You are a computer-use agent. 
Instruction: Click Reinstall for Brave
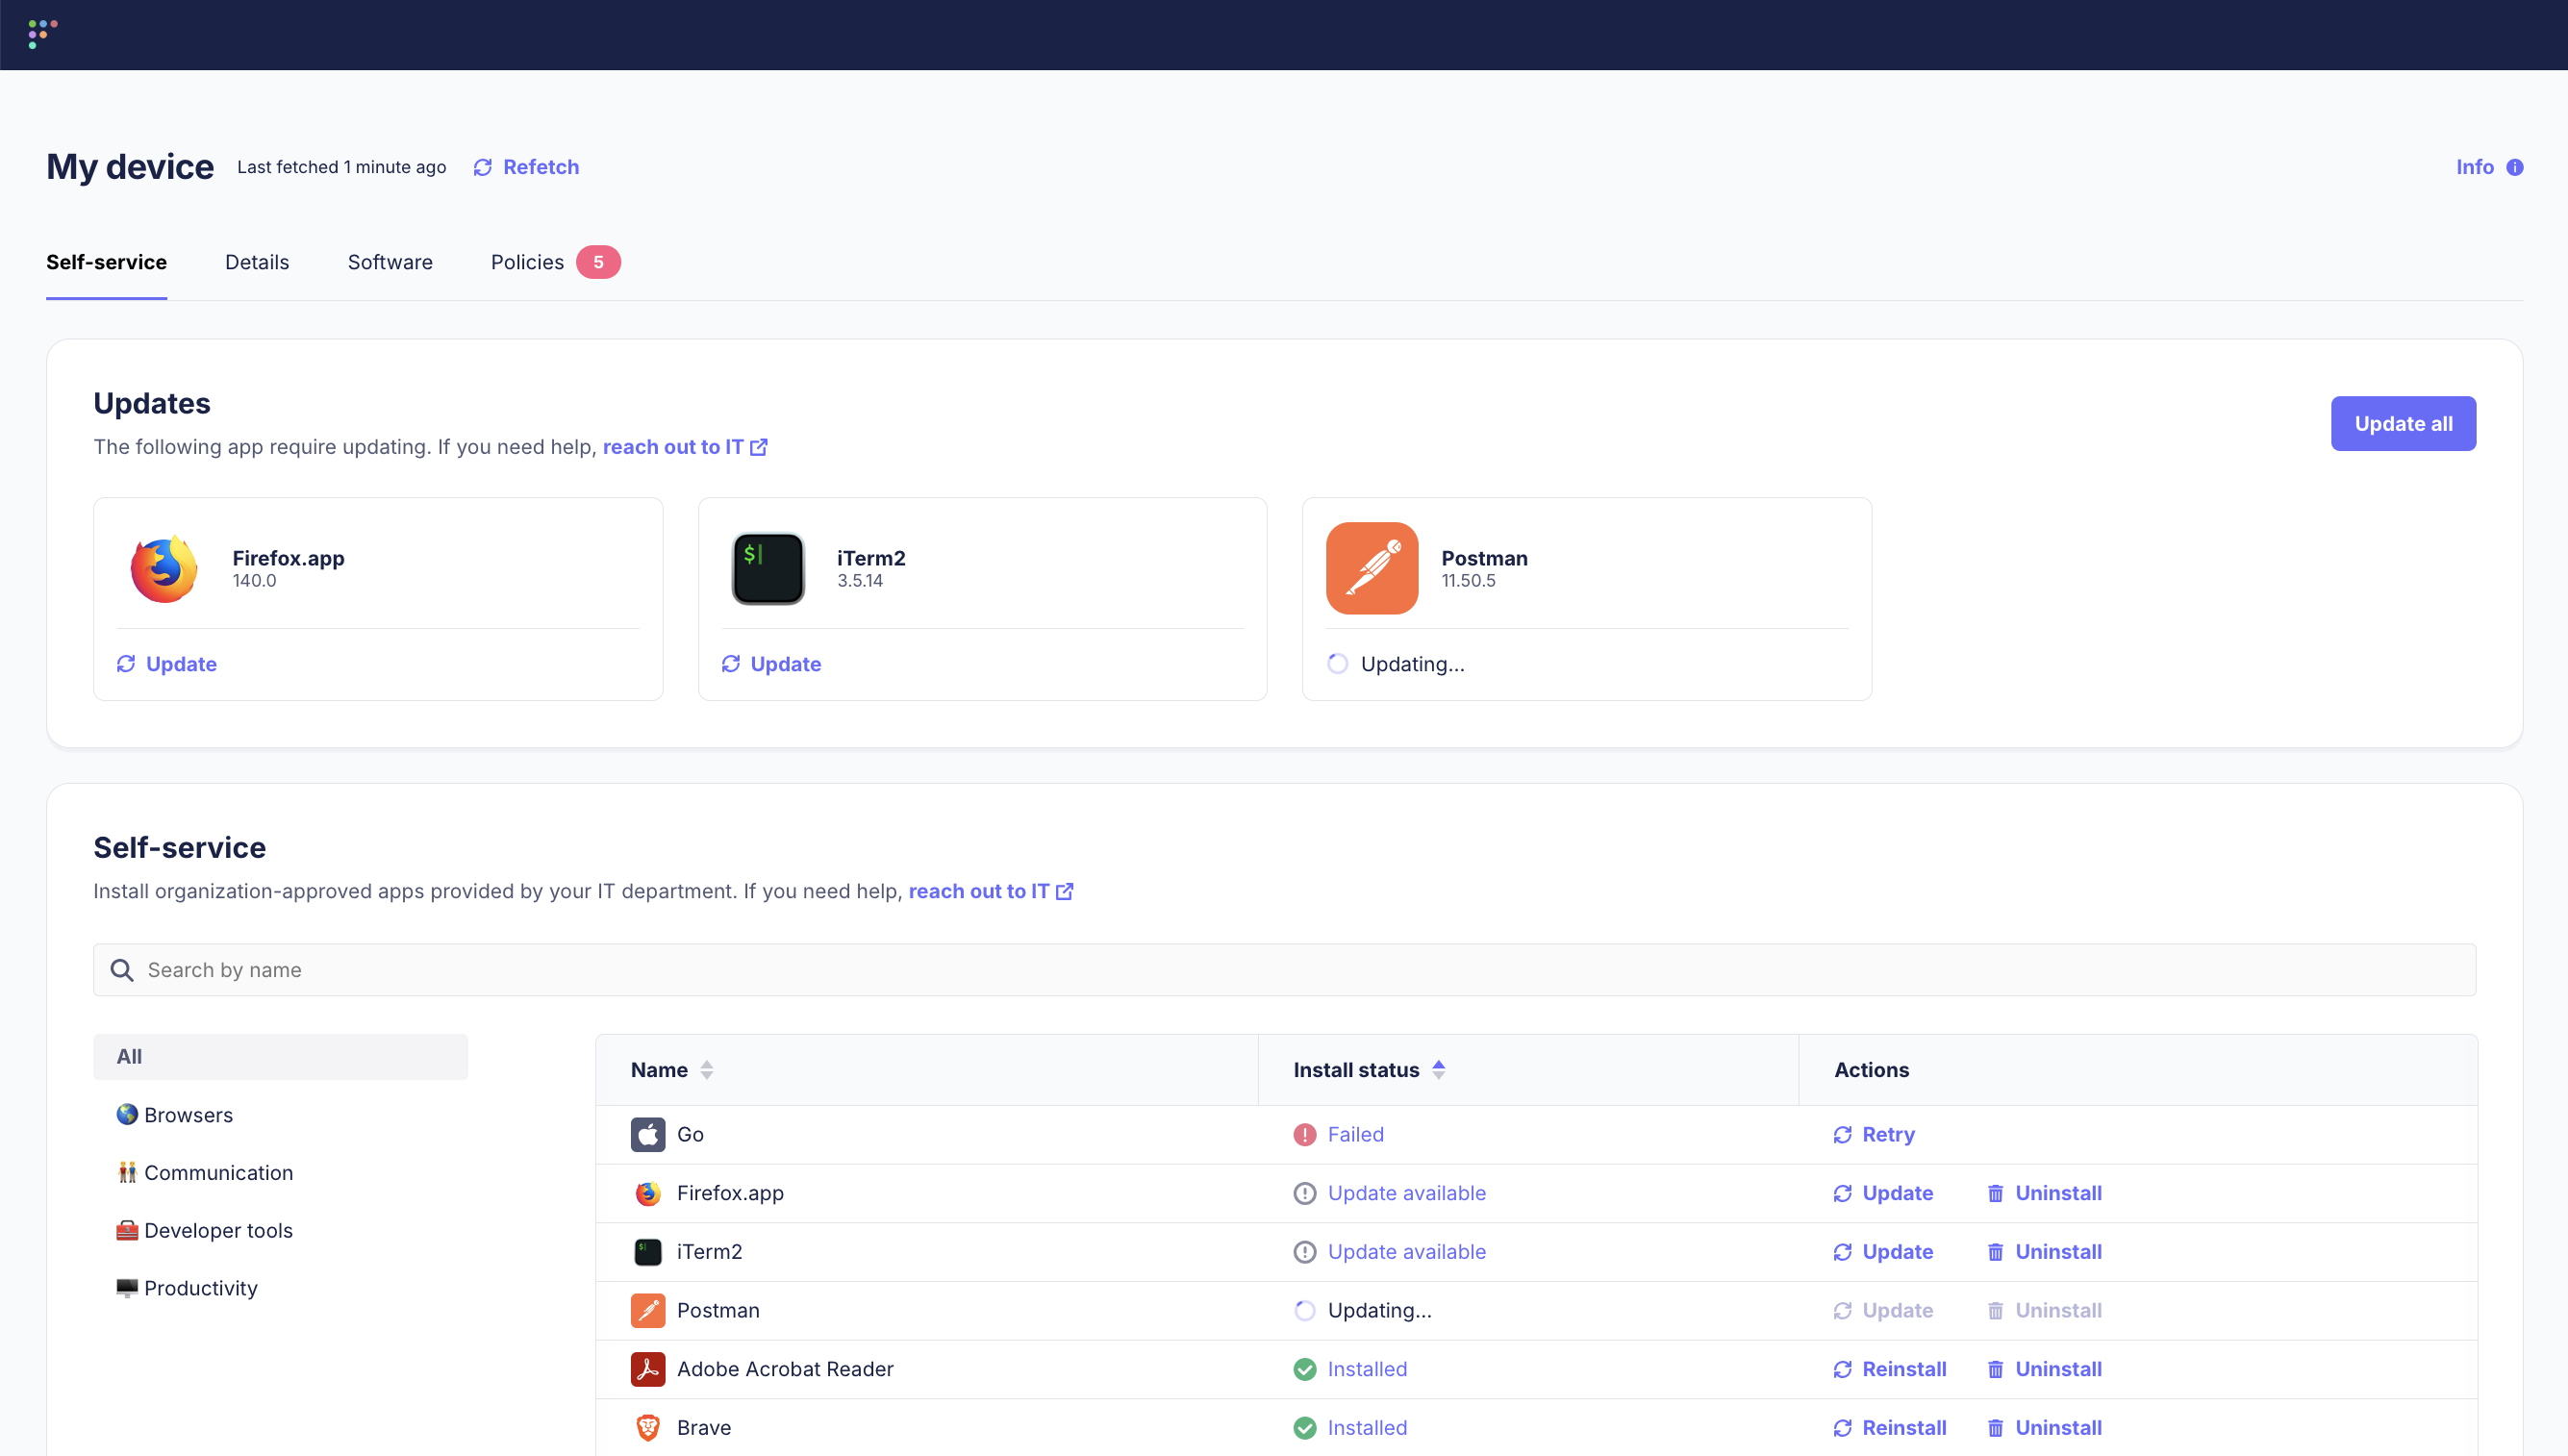pos(1890,1428)
